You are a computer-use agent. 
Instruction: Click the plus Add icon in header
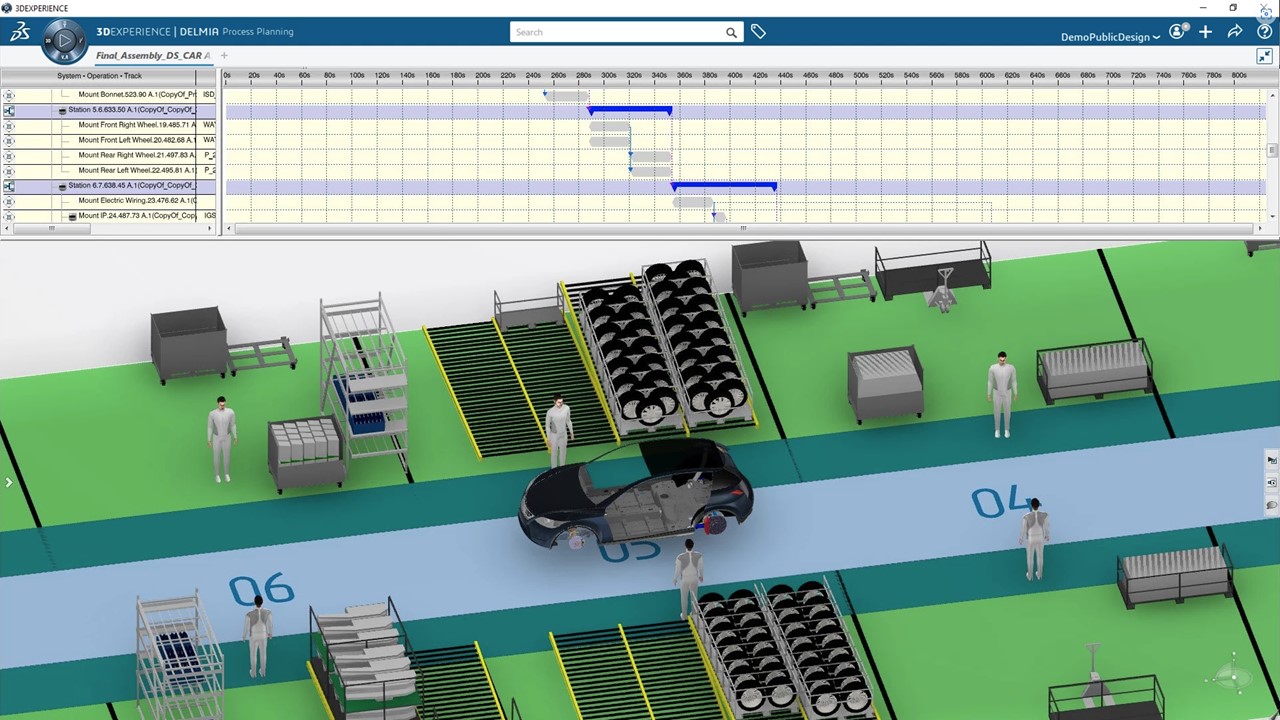coord(1205,32)
